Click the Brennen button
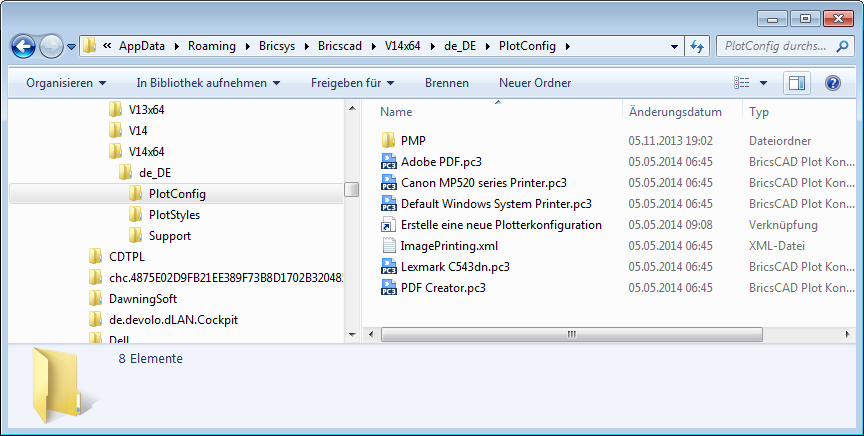 (x=446, y=83)
